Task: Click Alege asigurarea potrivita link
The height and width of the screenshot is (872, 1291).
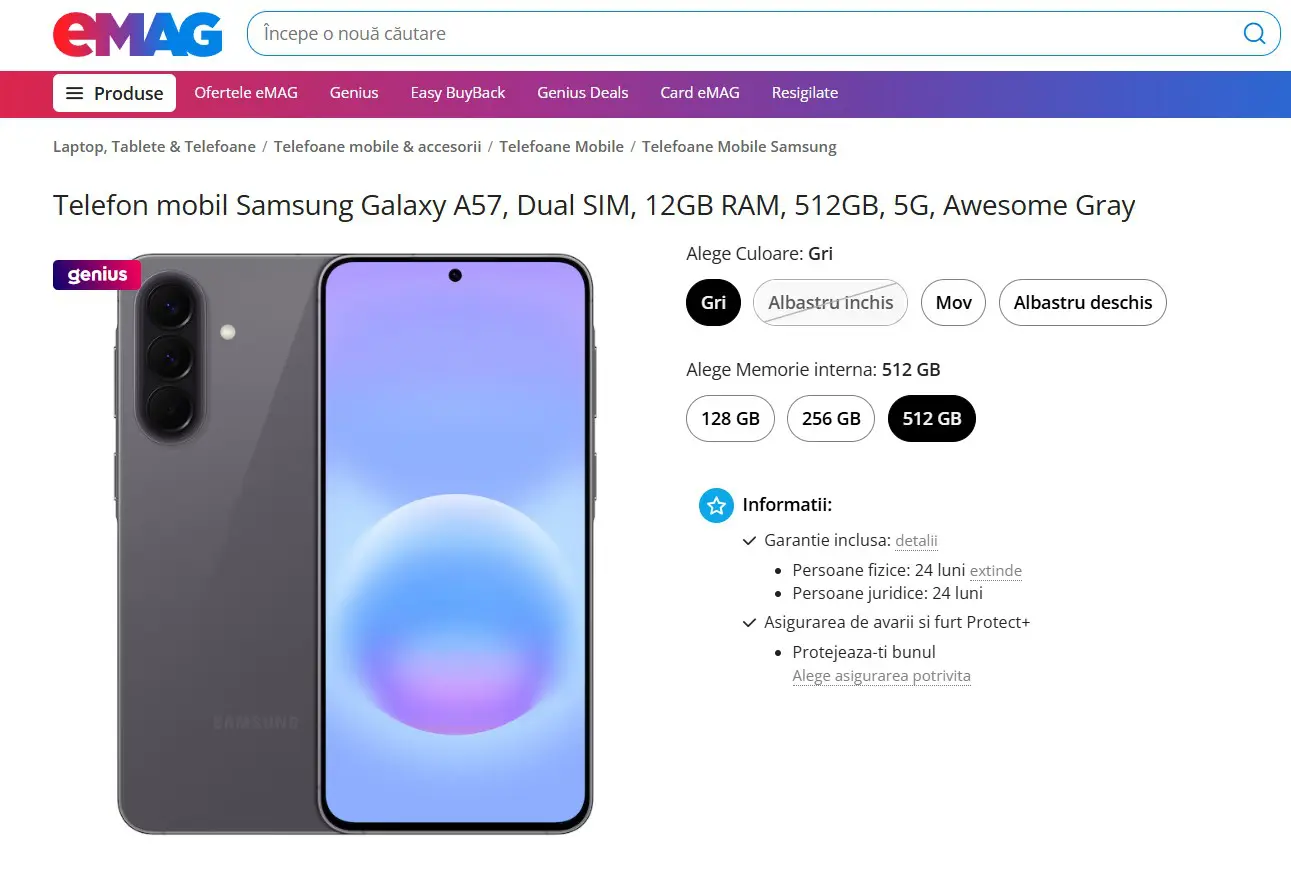Action: (881, 676)
